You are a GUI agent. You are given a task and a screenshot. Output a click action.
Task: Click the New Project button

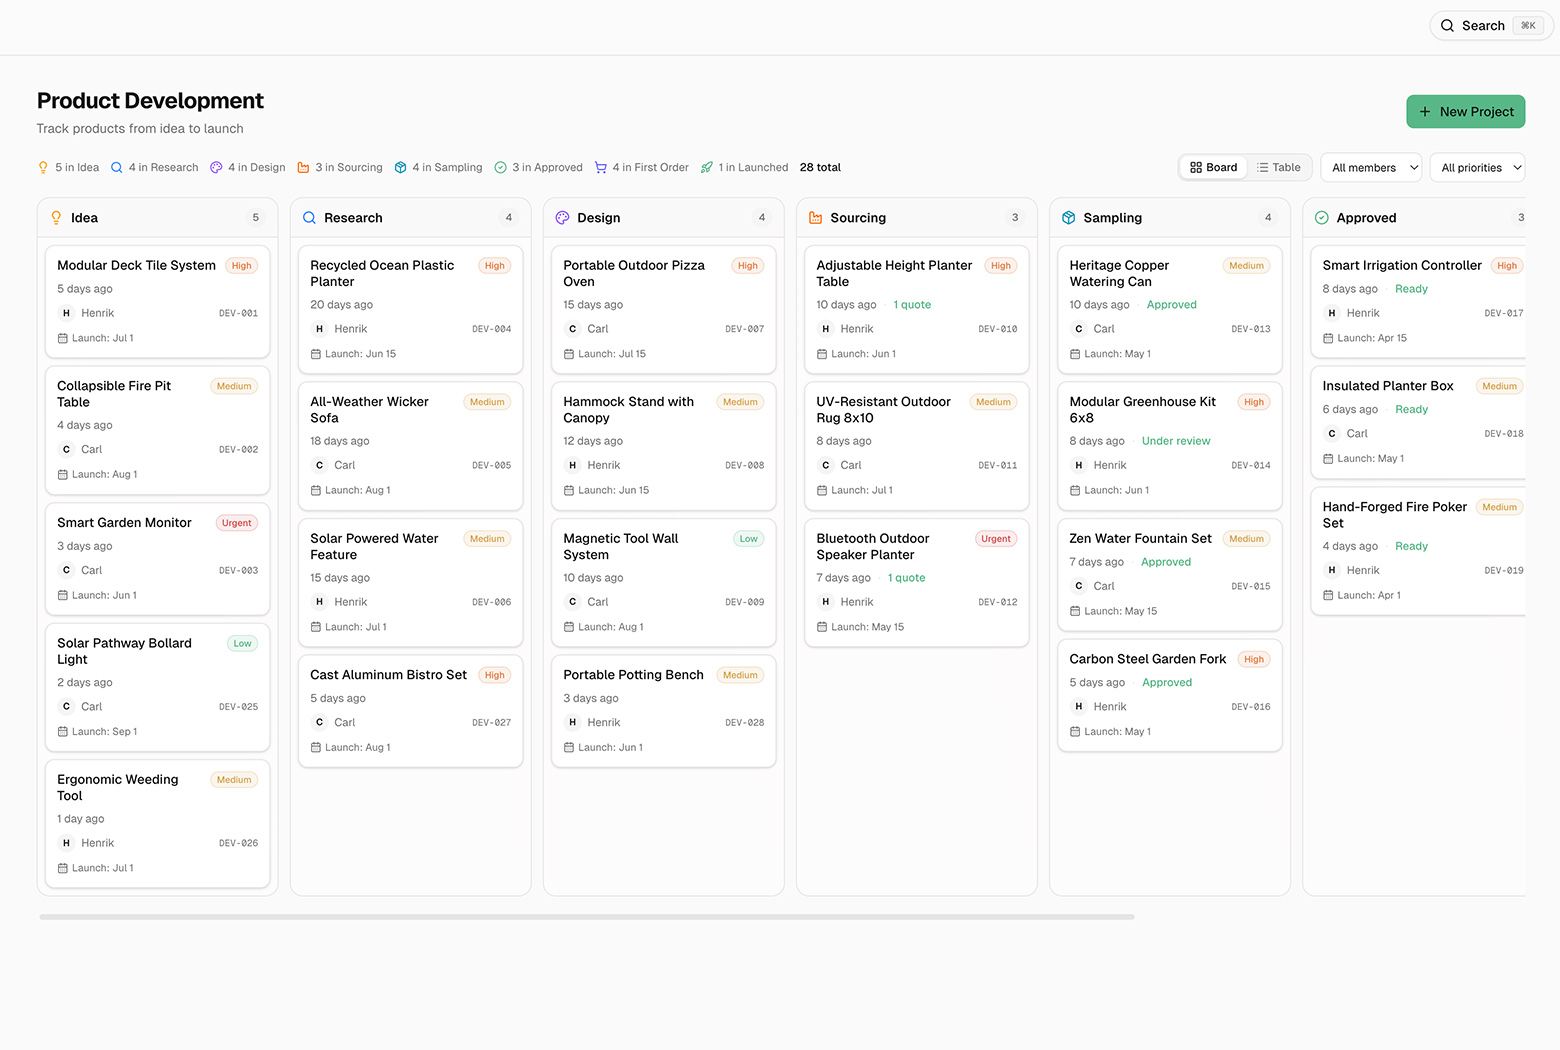[x=1465, y=111]
